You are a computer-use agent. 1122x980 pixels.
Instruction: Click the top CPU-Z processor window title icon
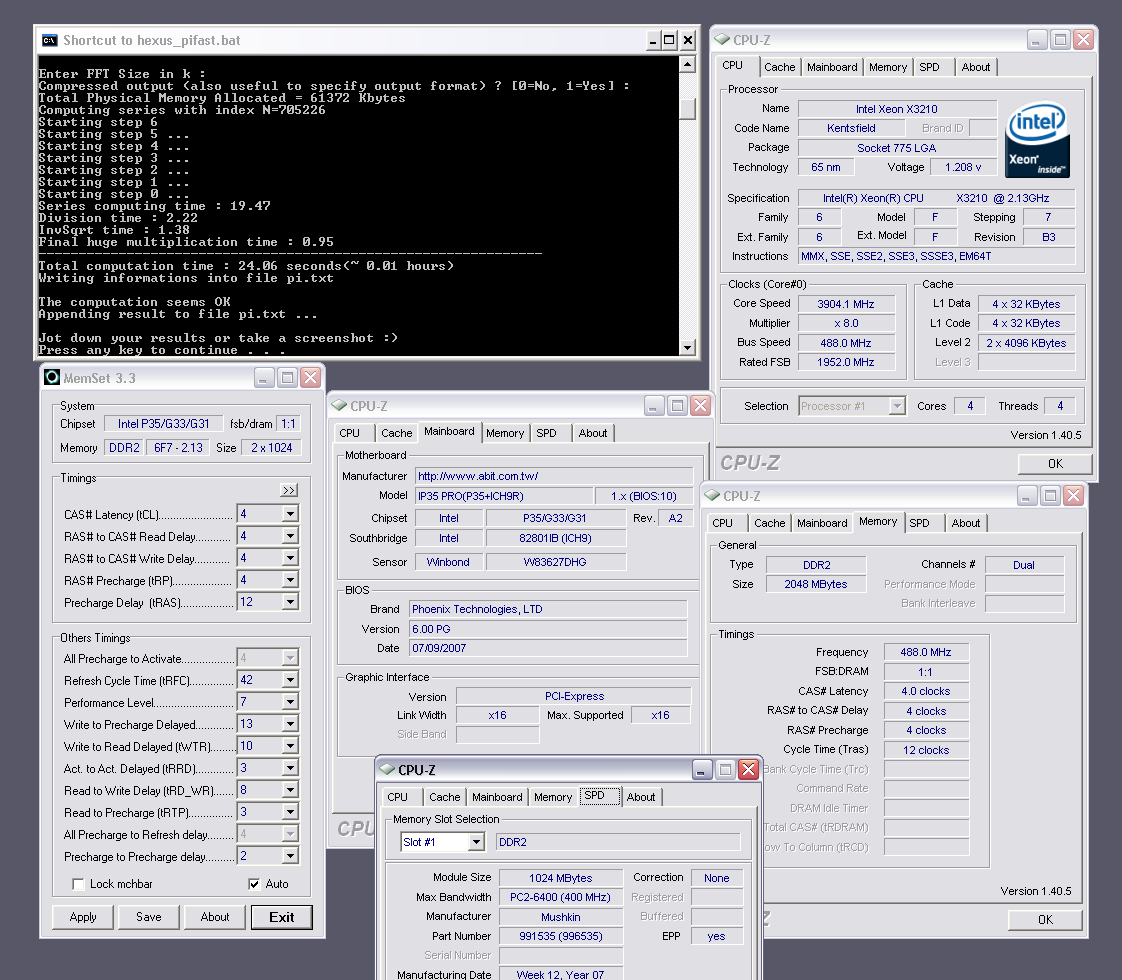coord(722,40)
